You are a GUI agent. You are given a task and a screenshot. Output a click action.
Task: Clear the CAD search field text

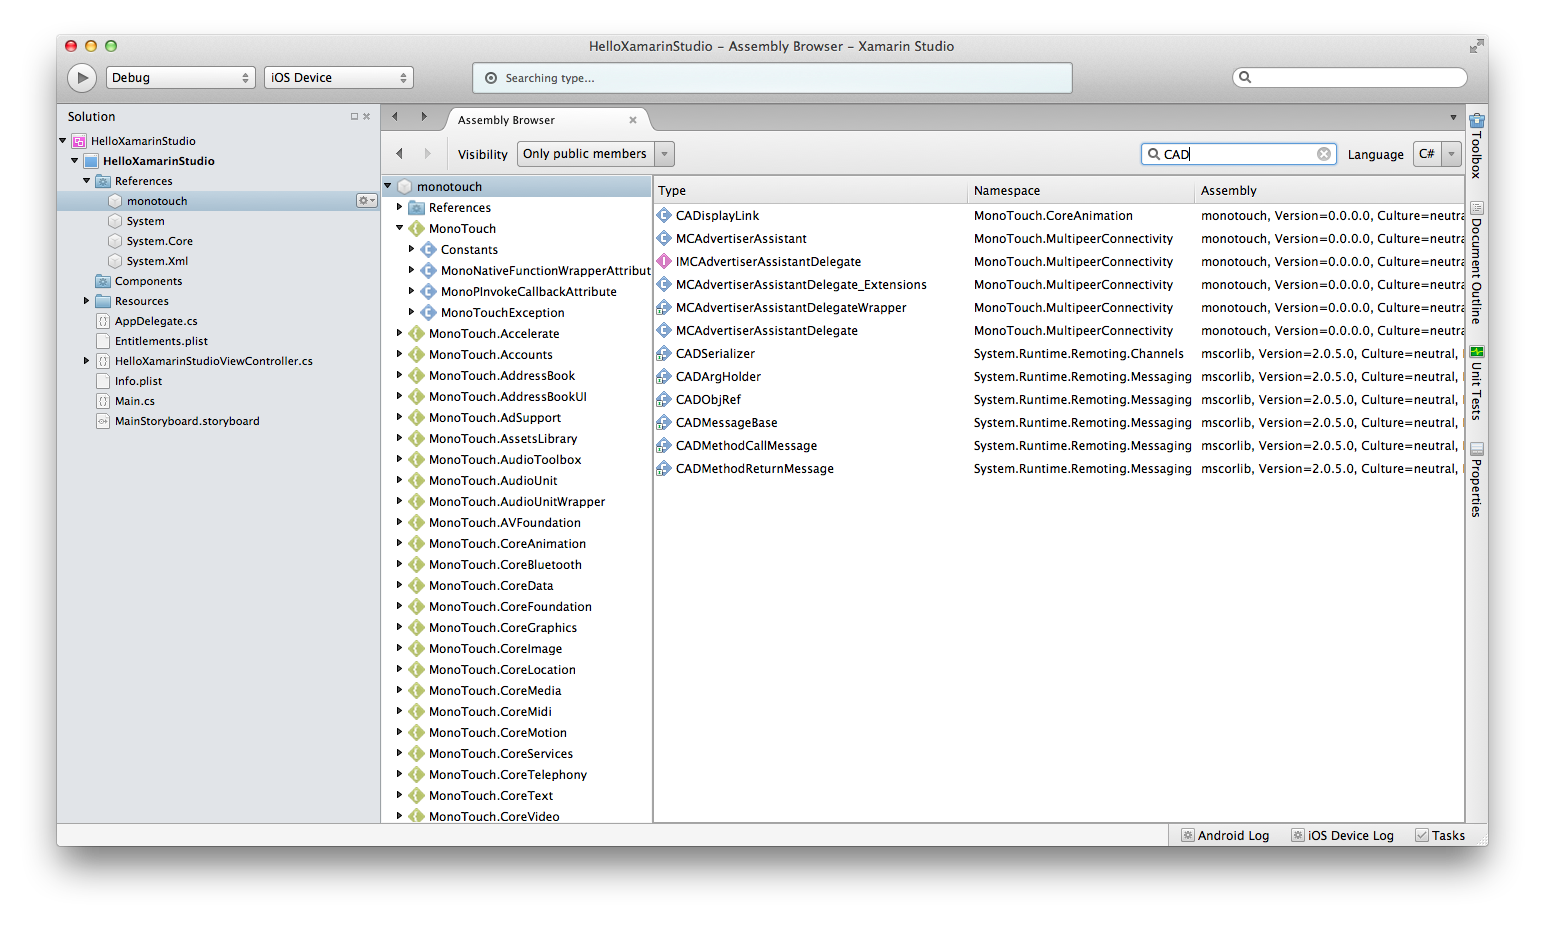tap(1324, 154)
